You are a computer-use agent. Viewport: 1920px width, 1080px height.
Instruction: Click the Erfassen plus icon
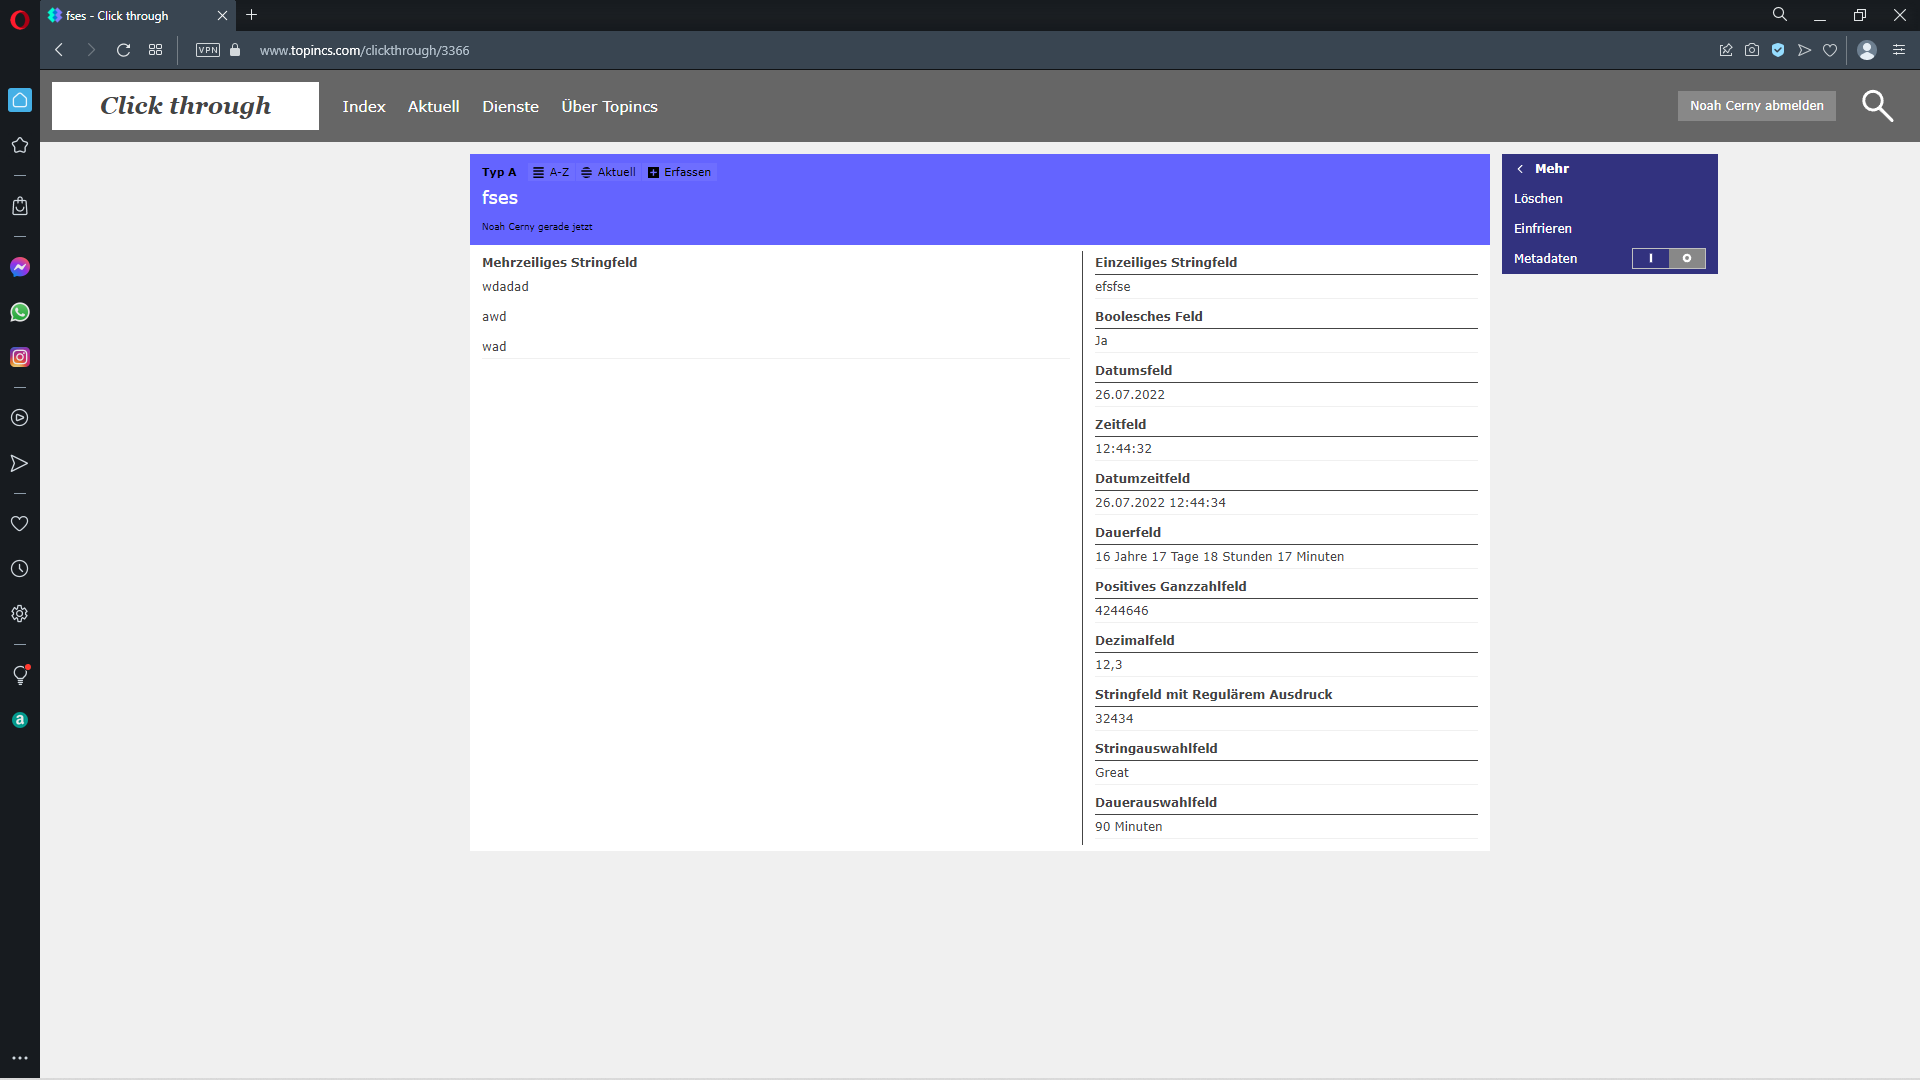(654, 172)
